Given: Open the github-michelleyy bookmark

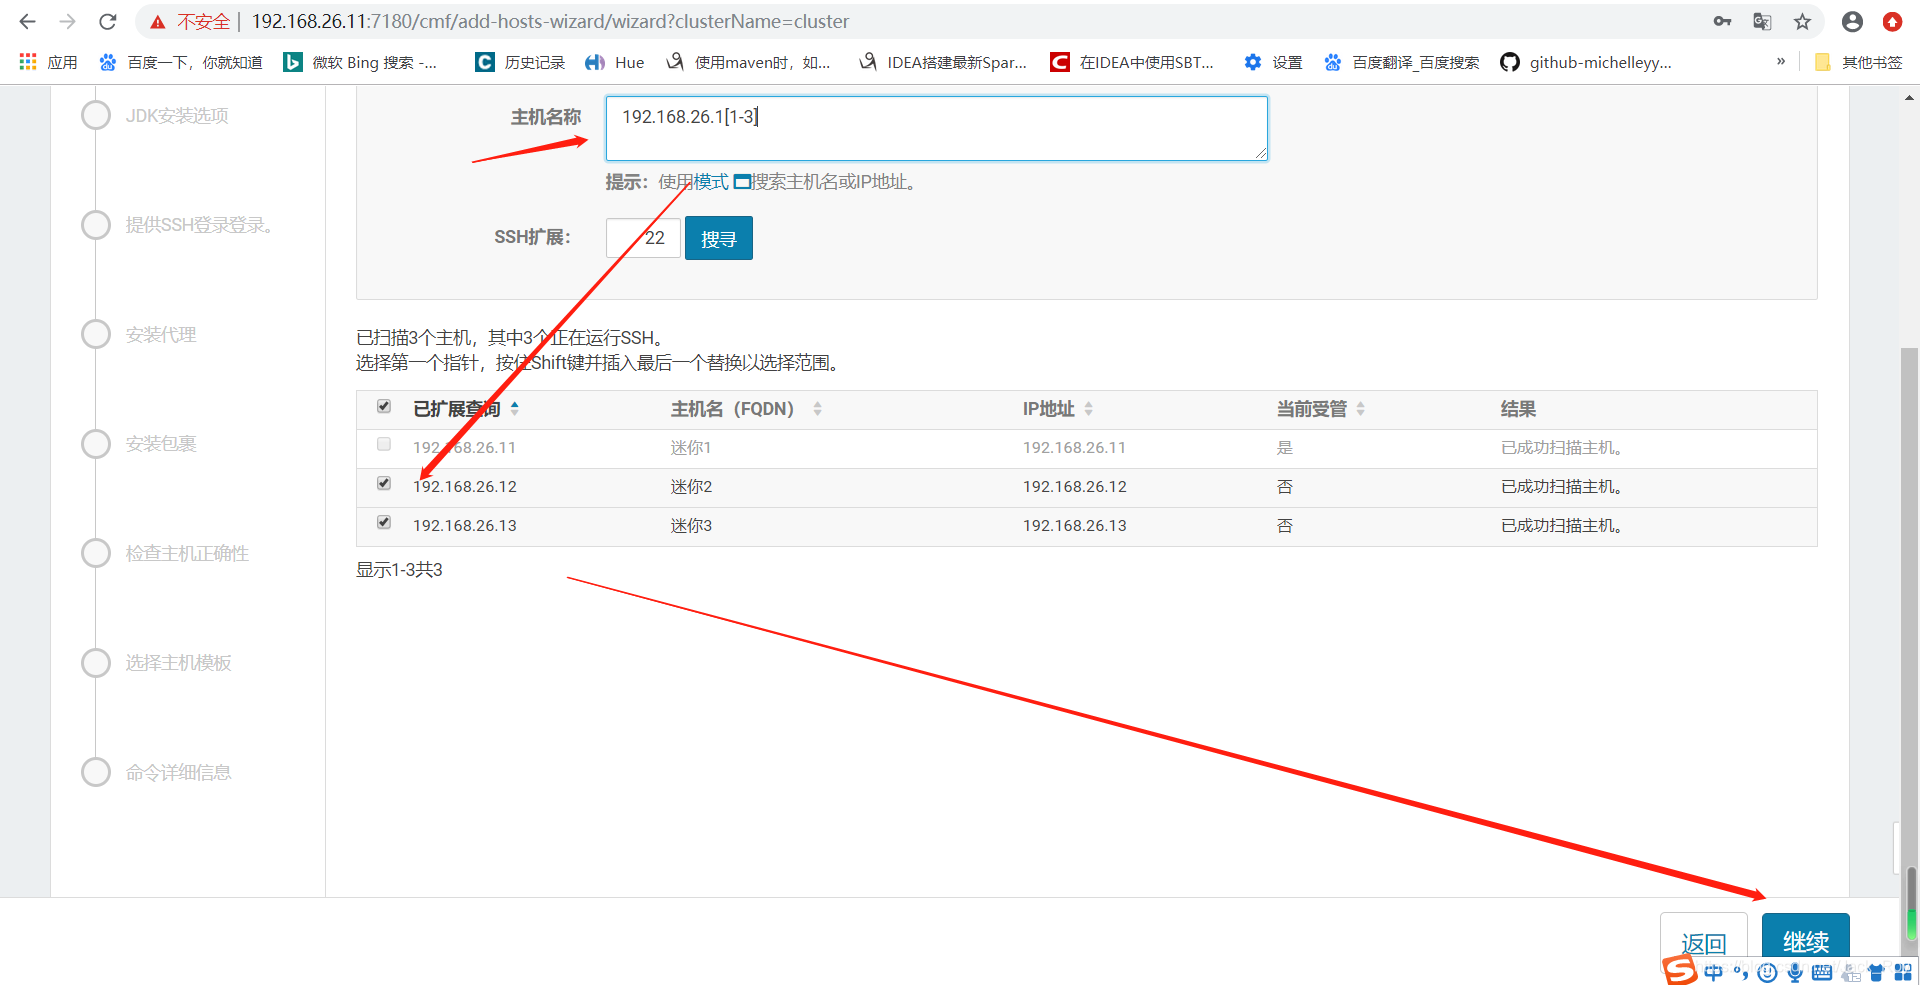Looking at the screenshot, I should pos(1586,62).
